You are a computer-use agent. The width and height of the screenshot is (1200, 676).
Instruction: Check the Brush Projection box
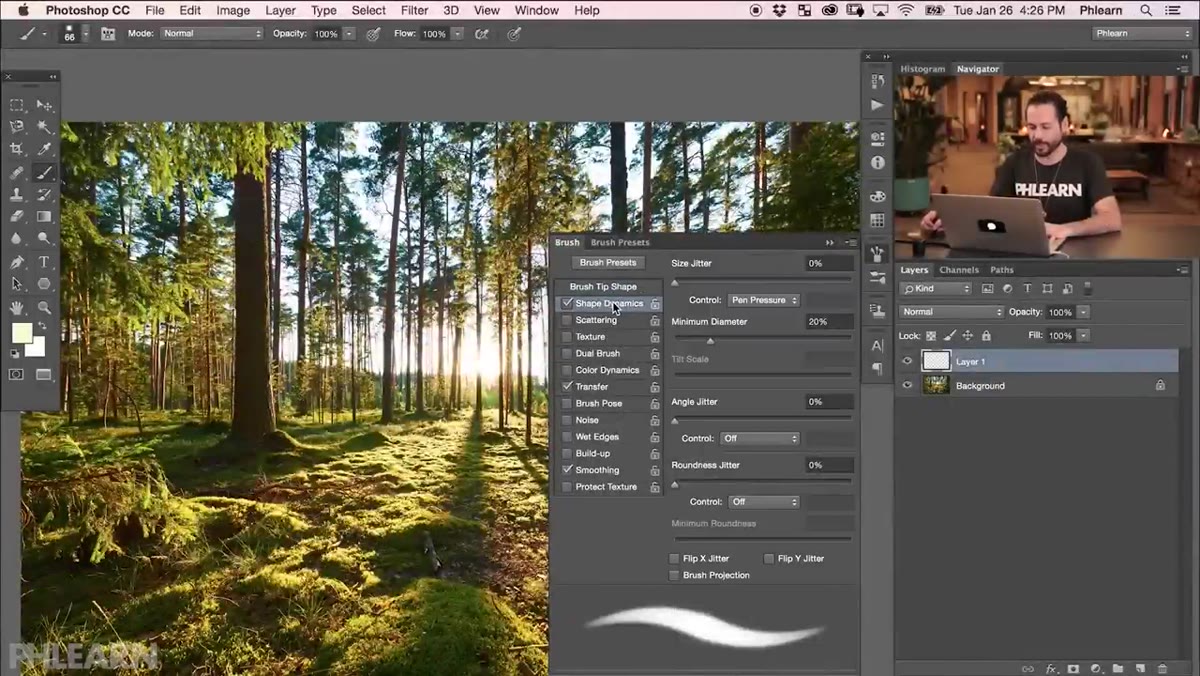675,575
